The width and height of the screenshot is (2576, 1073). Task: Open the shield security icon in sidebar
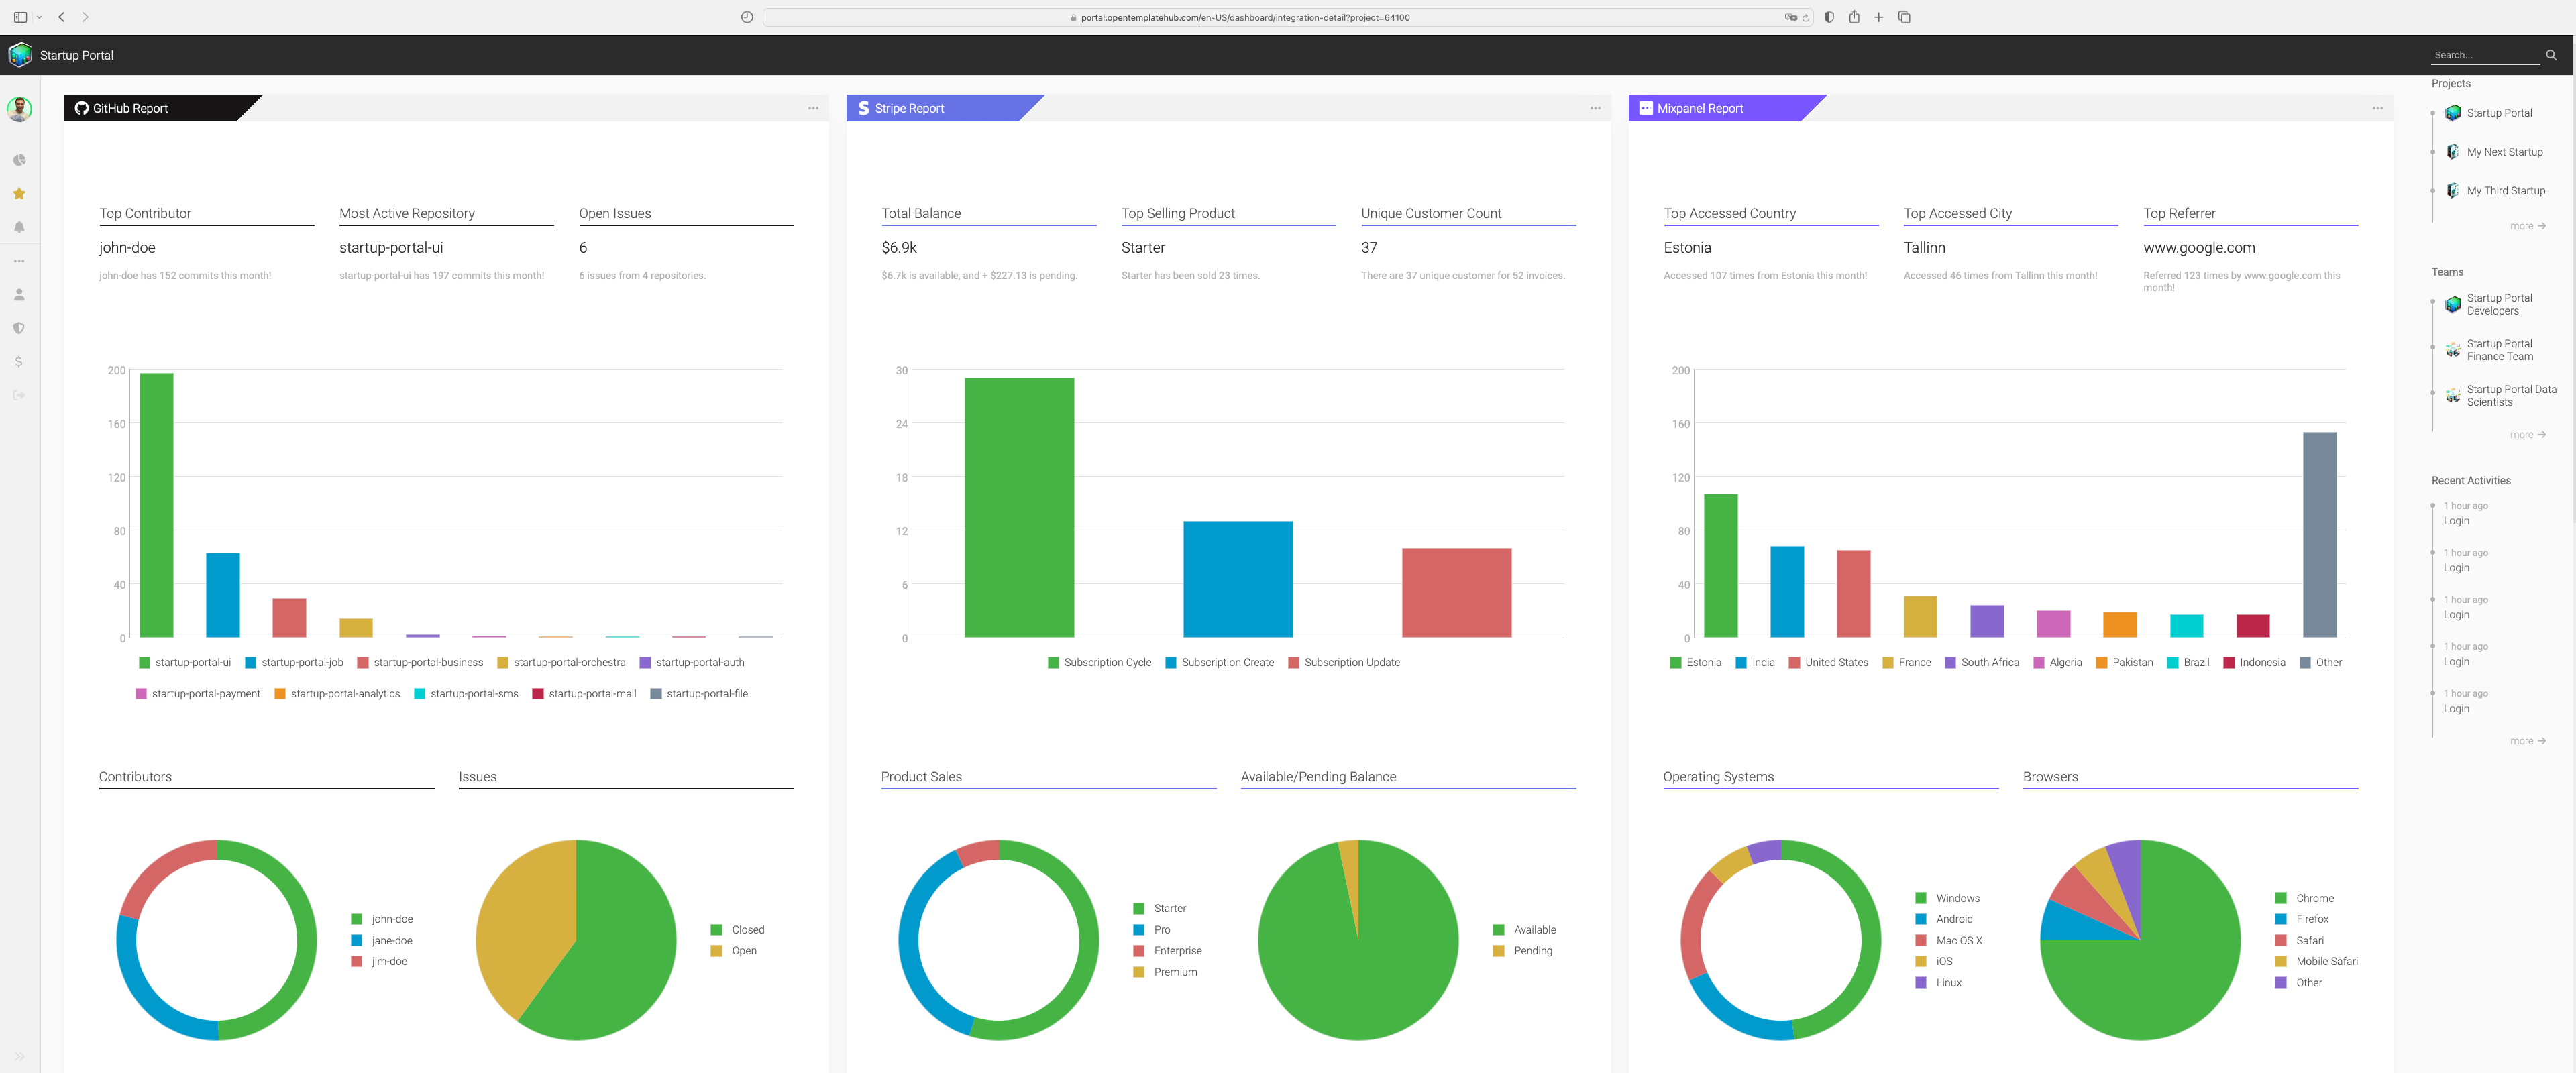tap(19, 328)
